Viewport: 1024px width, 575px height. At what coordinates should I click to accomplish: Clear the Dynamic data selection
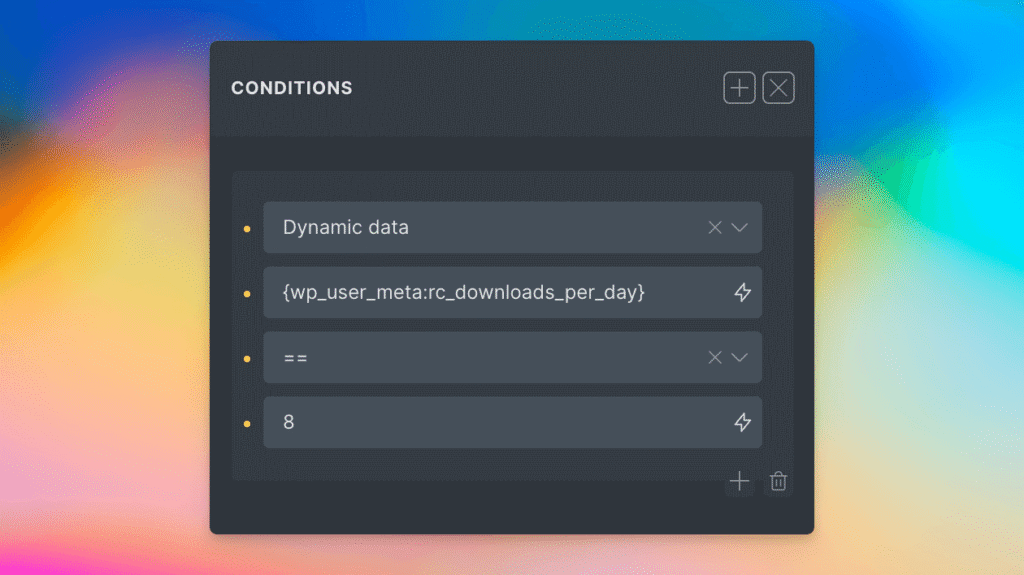point(715,227)
